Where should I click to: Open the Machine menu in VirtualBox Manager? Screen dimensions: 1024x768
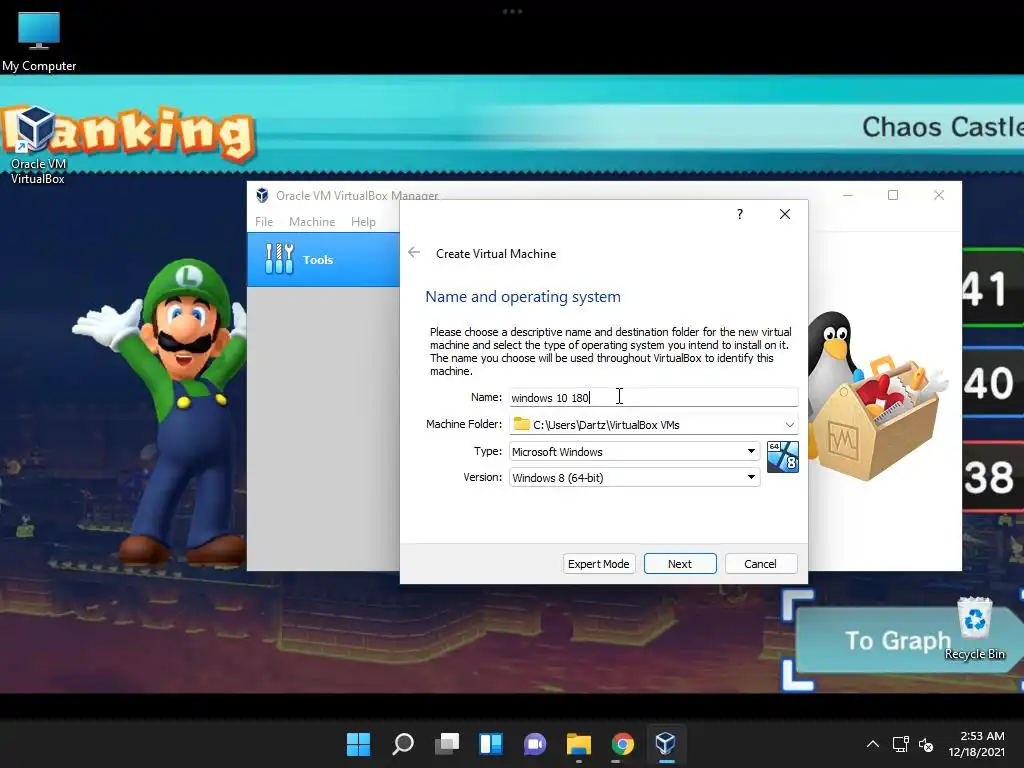312,221
